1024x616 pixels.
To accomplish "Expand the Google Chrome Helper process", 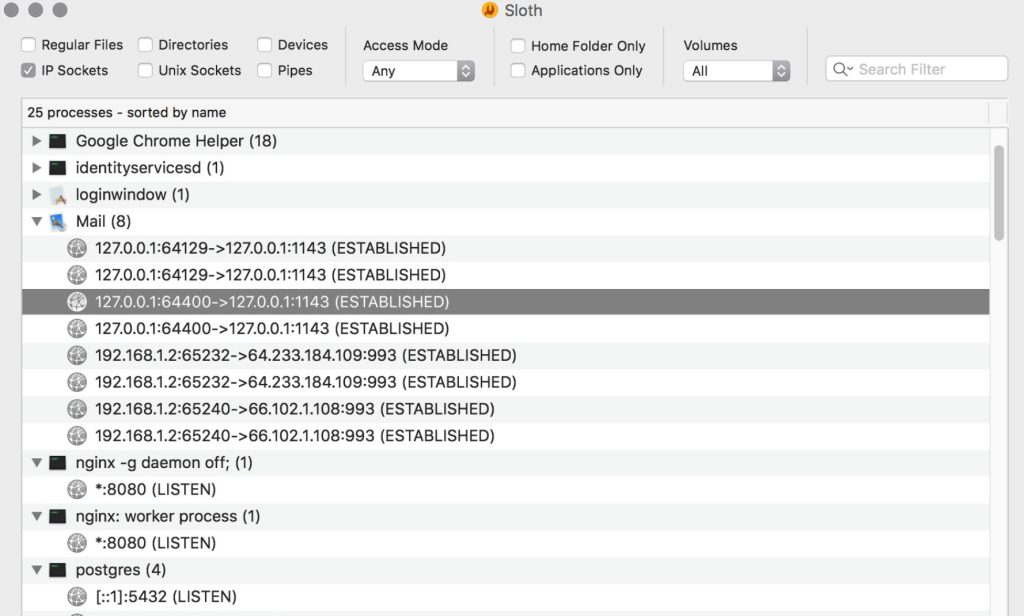I will pos(37,140).
